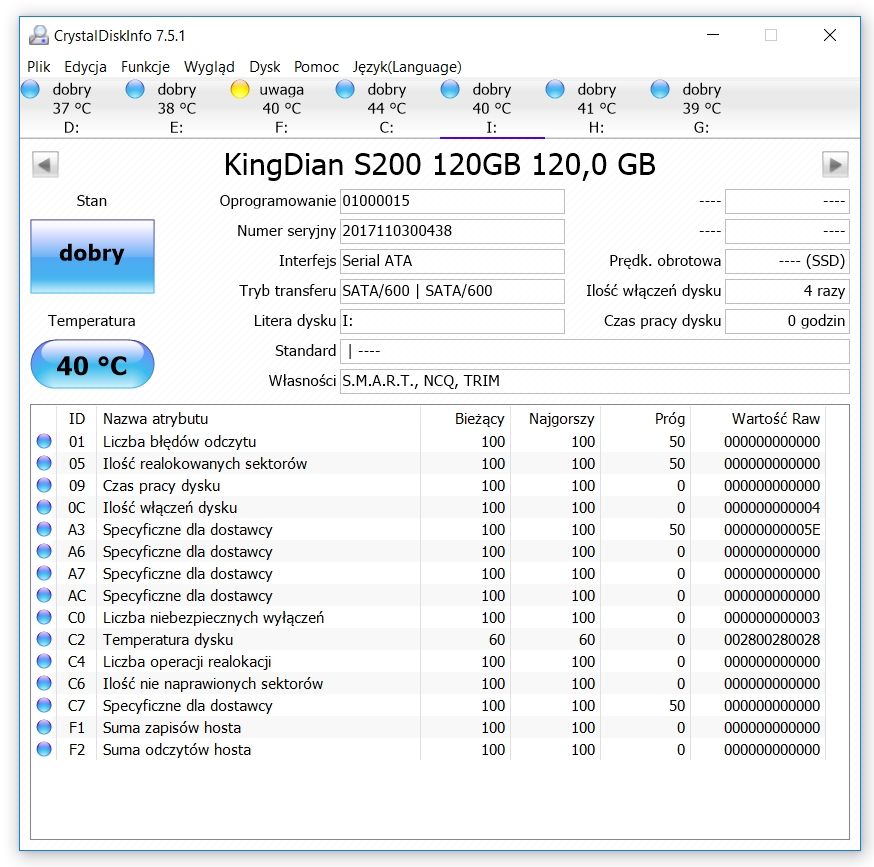
Task: Select row 'Ilość nie naprawionych sektorów'
Action: pyautogui.click(x=428, y=683)
